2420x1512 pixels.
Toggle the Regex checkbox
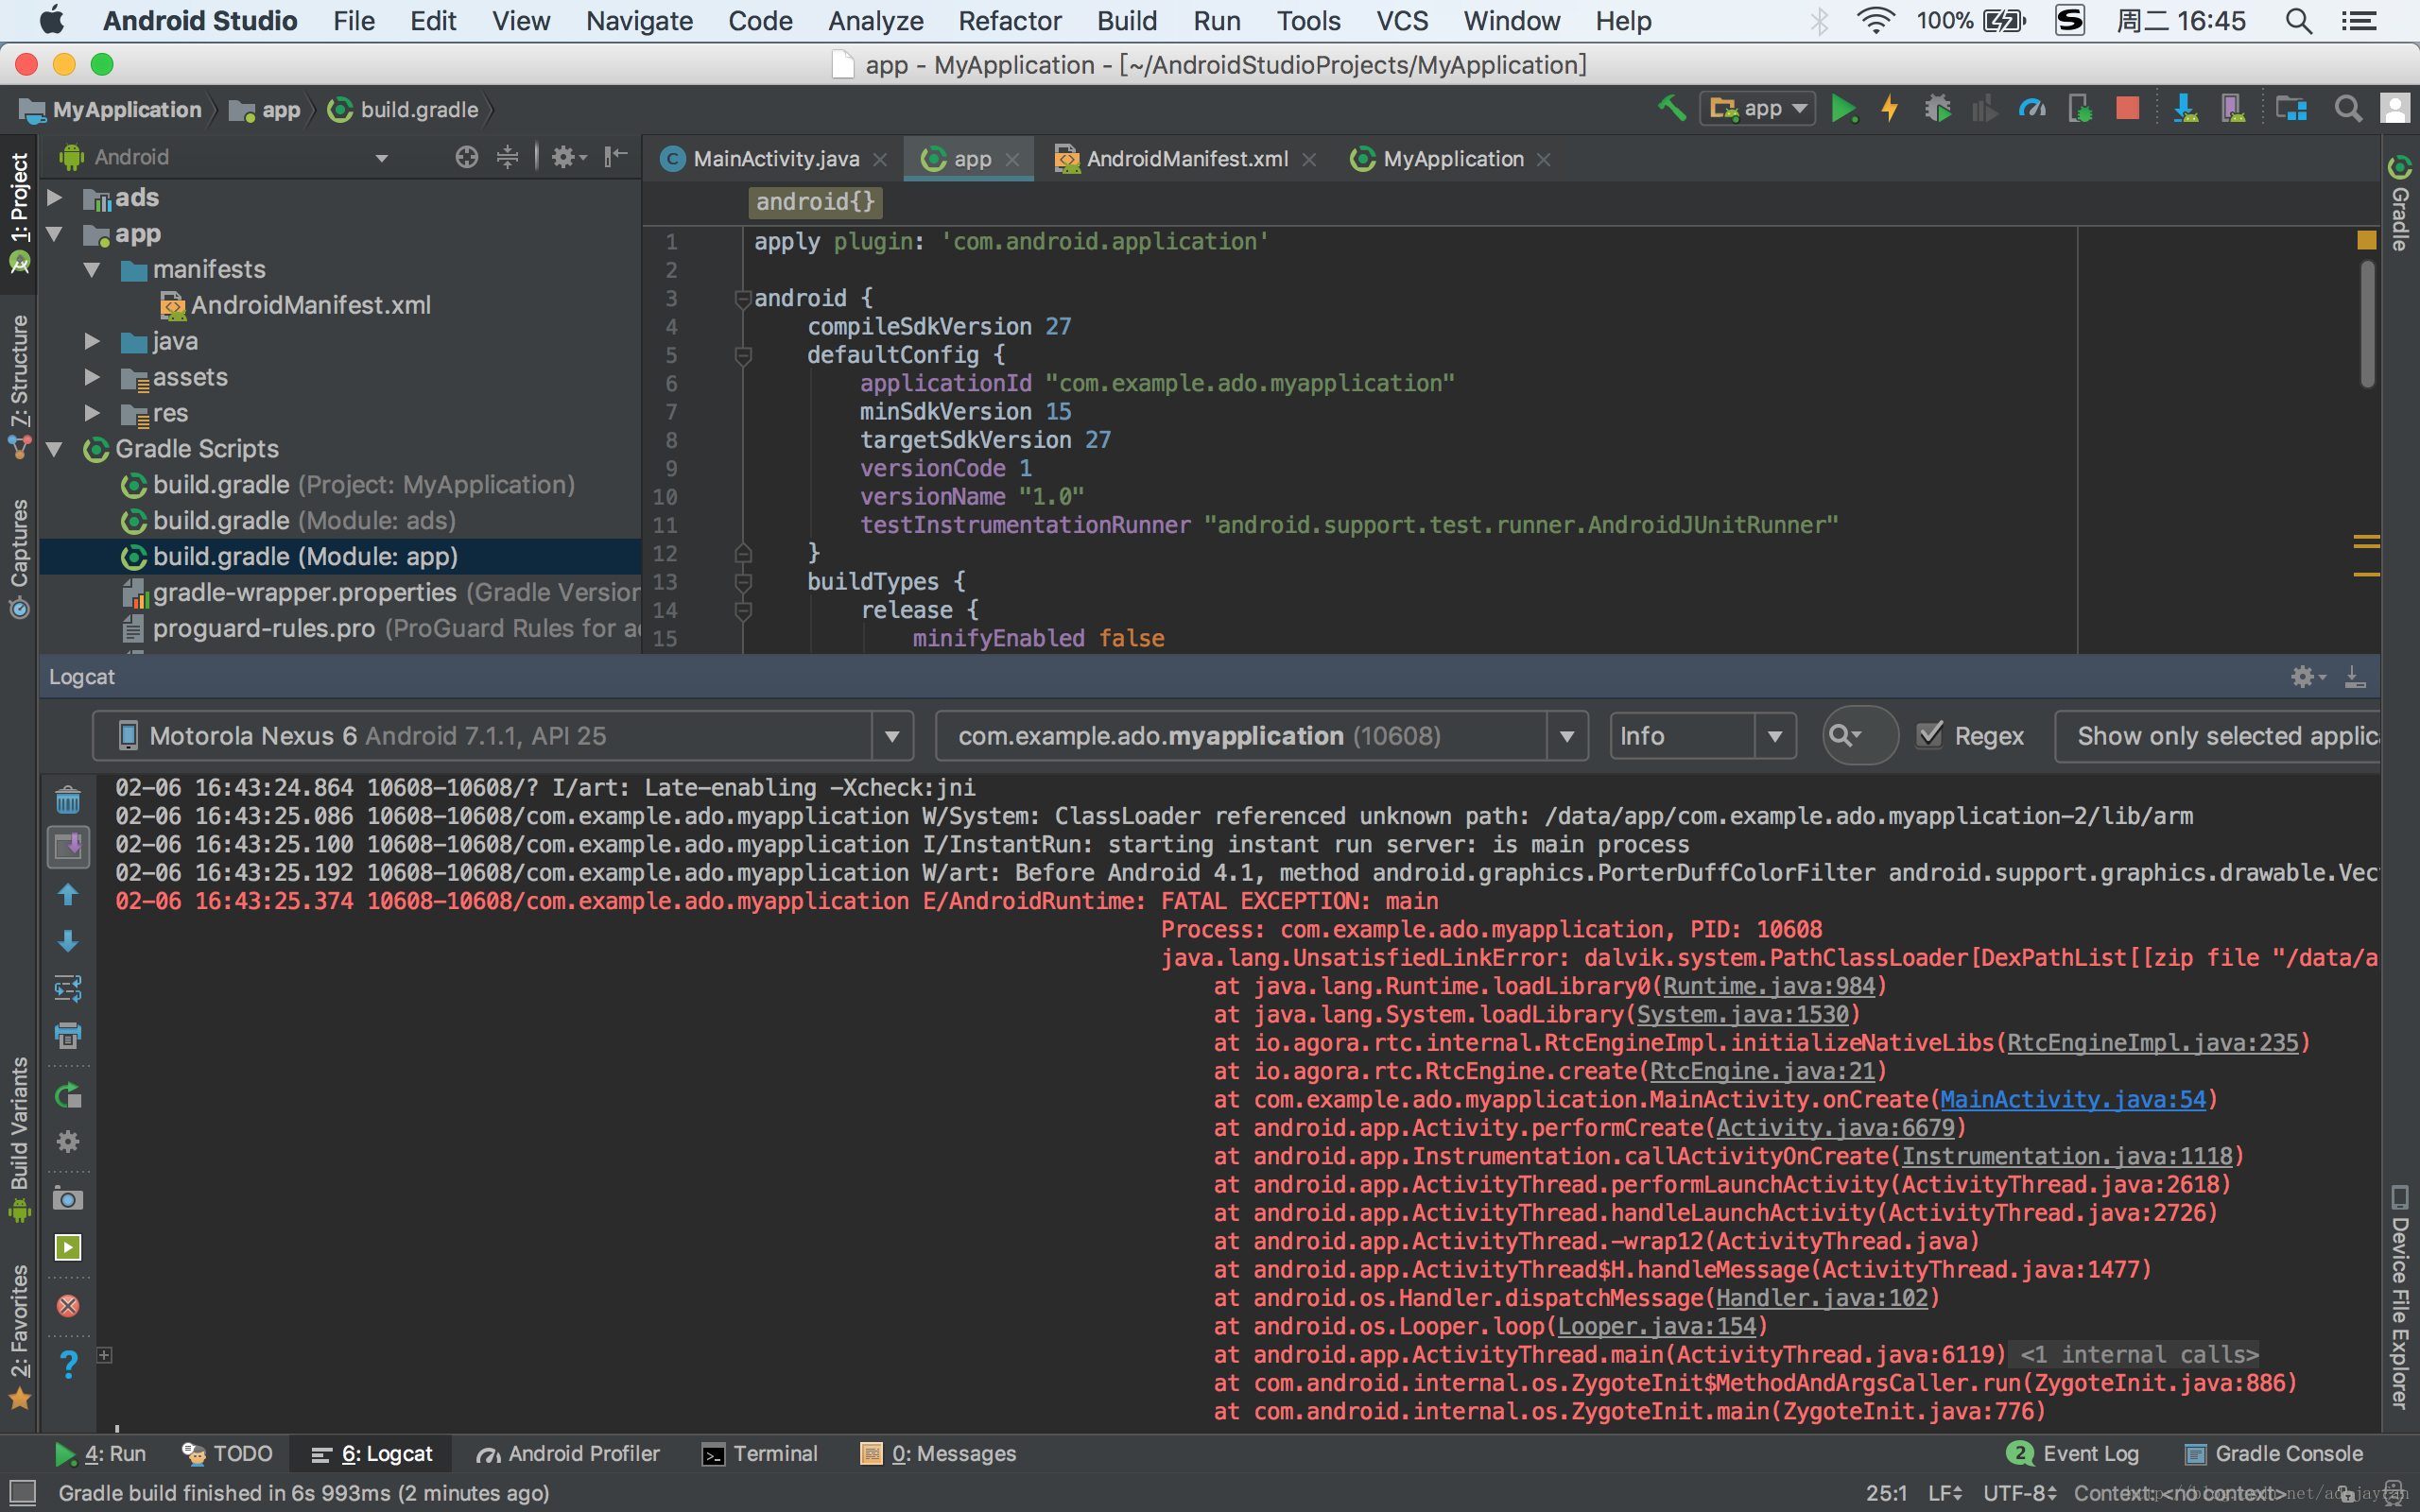(x=1930, y=736)
